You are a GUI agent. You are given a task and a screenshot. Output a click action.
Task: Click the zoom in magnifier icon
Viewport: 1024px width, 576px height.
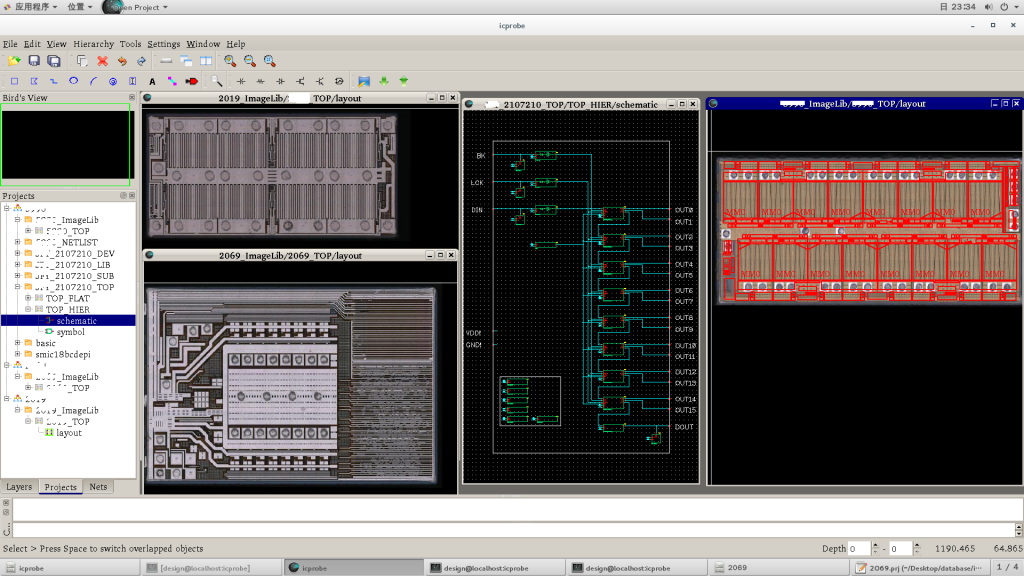click(230, 61)
